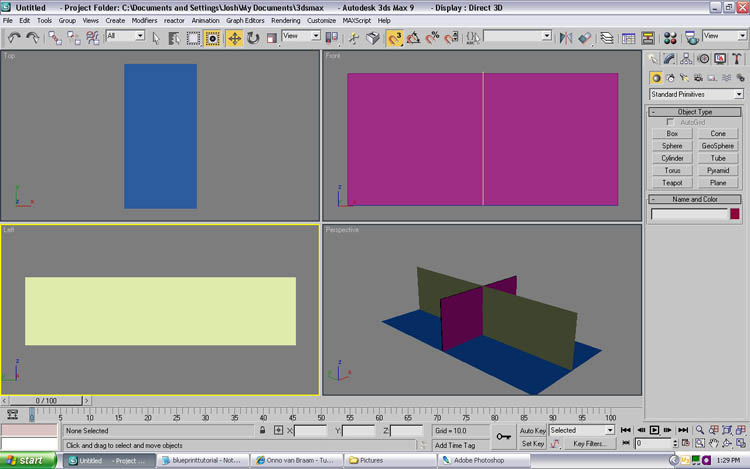
Task: Open the Hierarchy panel tab
Action: [686, 59]
